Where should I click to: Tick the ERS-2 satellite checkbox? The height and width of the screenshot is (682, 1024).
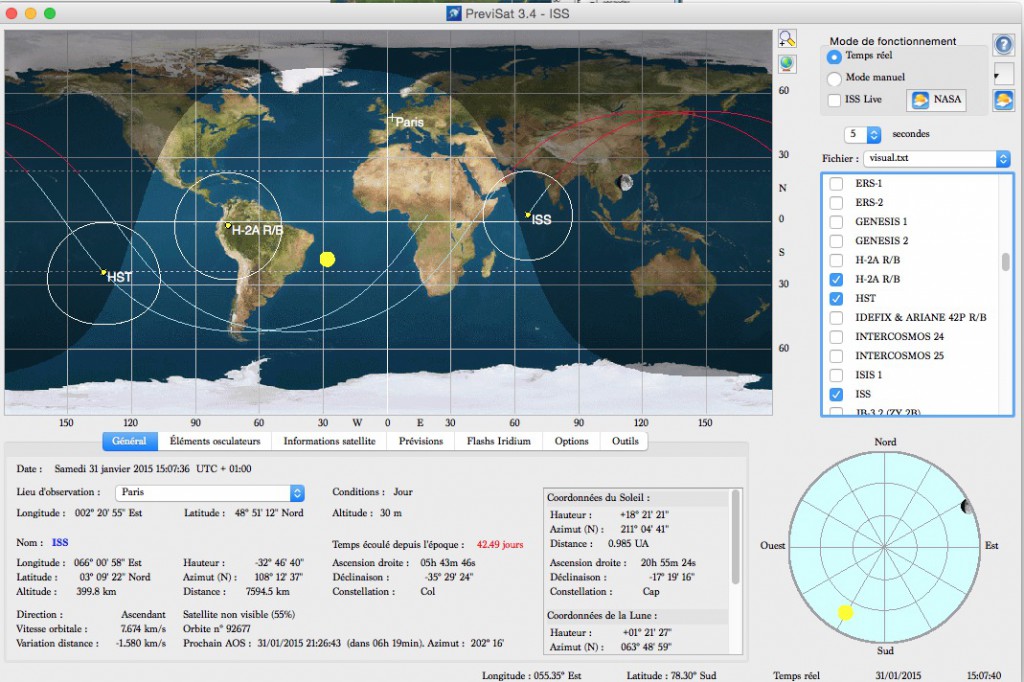[x=836, y=203]
